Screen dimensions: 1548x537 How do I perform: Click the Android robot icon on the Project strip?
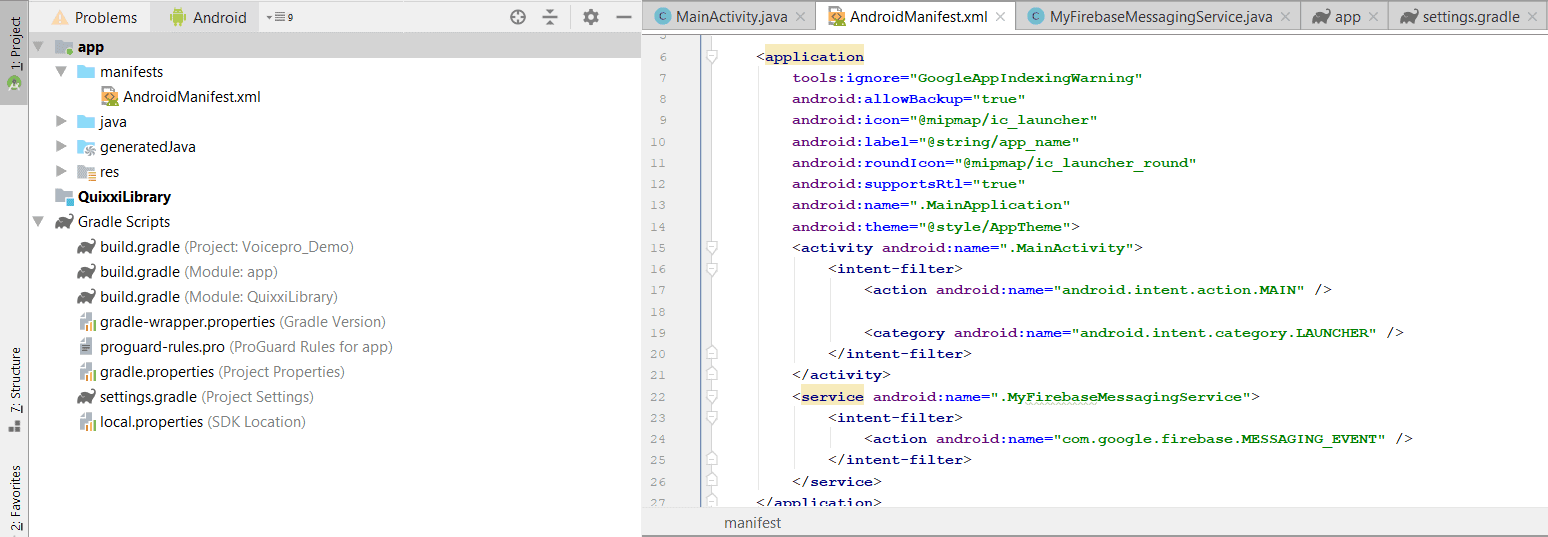coord(14,85)
